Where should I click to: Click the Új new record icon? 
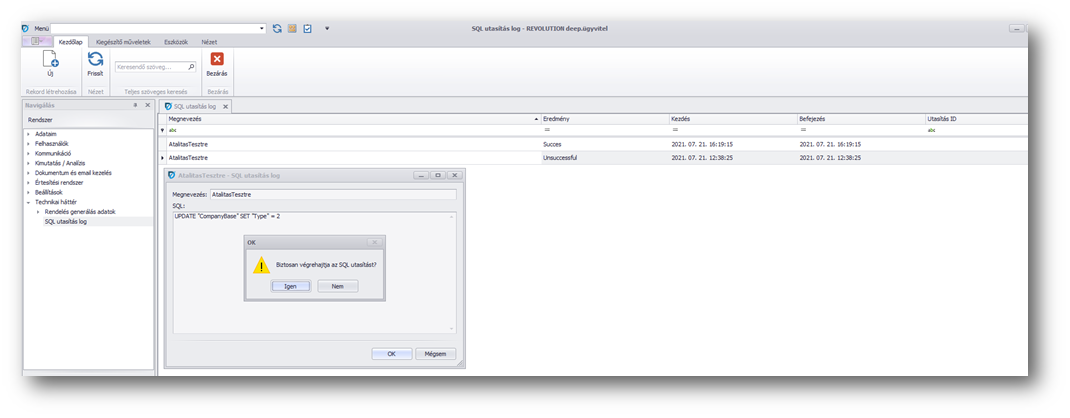pos(50,61)
